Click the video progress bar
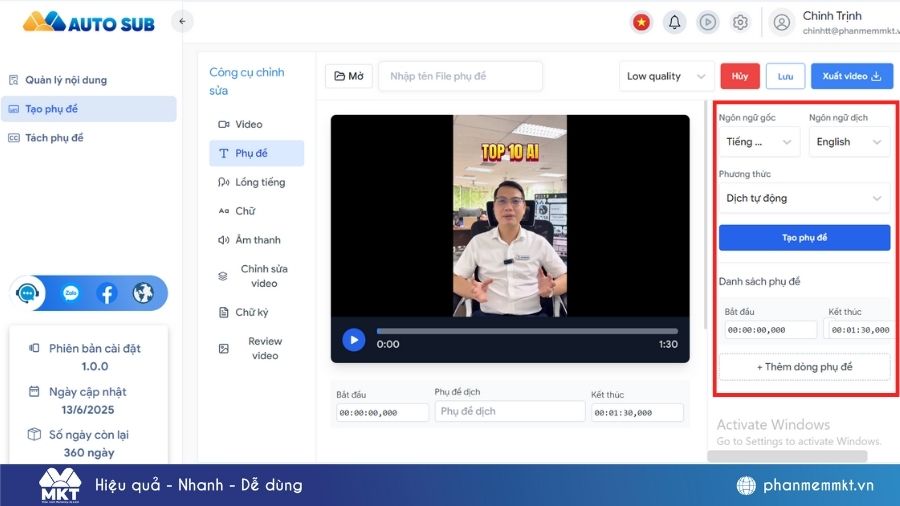This screenshot has width=900, height=506. click(527, 331)
